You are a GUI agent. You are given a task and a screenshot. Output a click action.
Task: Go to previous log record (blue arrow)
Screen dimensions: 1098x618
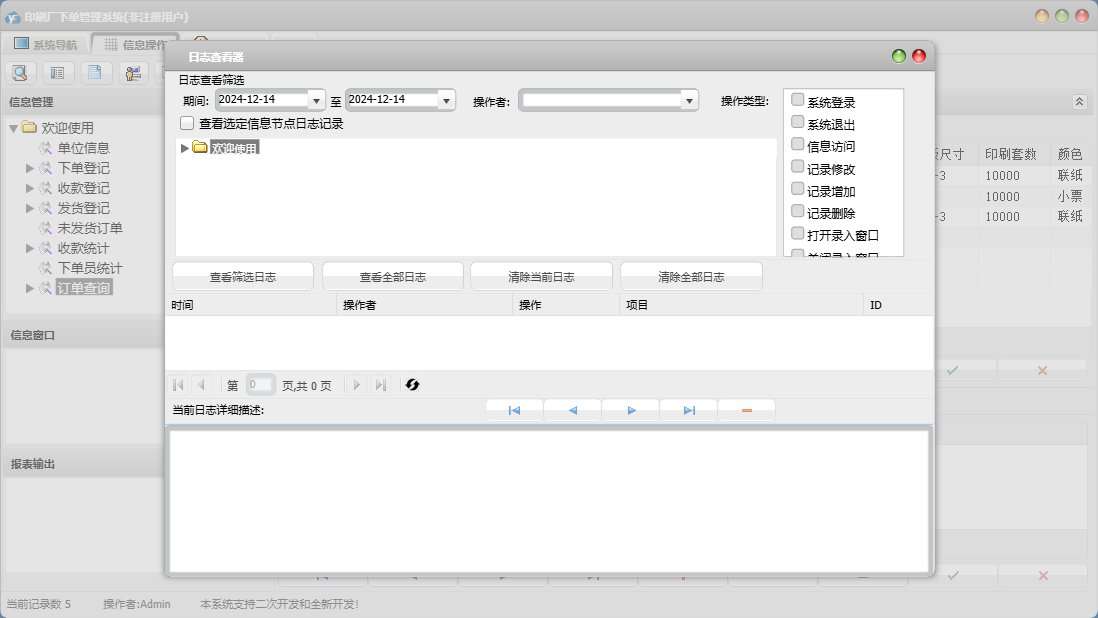572,410
